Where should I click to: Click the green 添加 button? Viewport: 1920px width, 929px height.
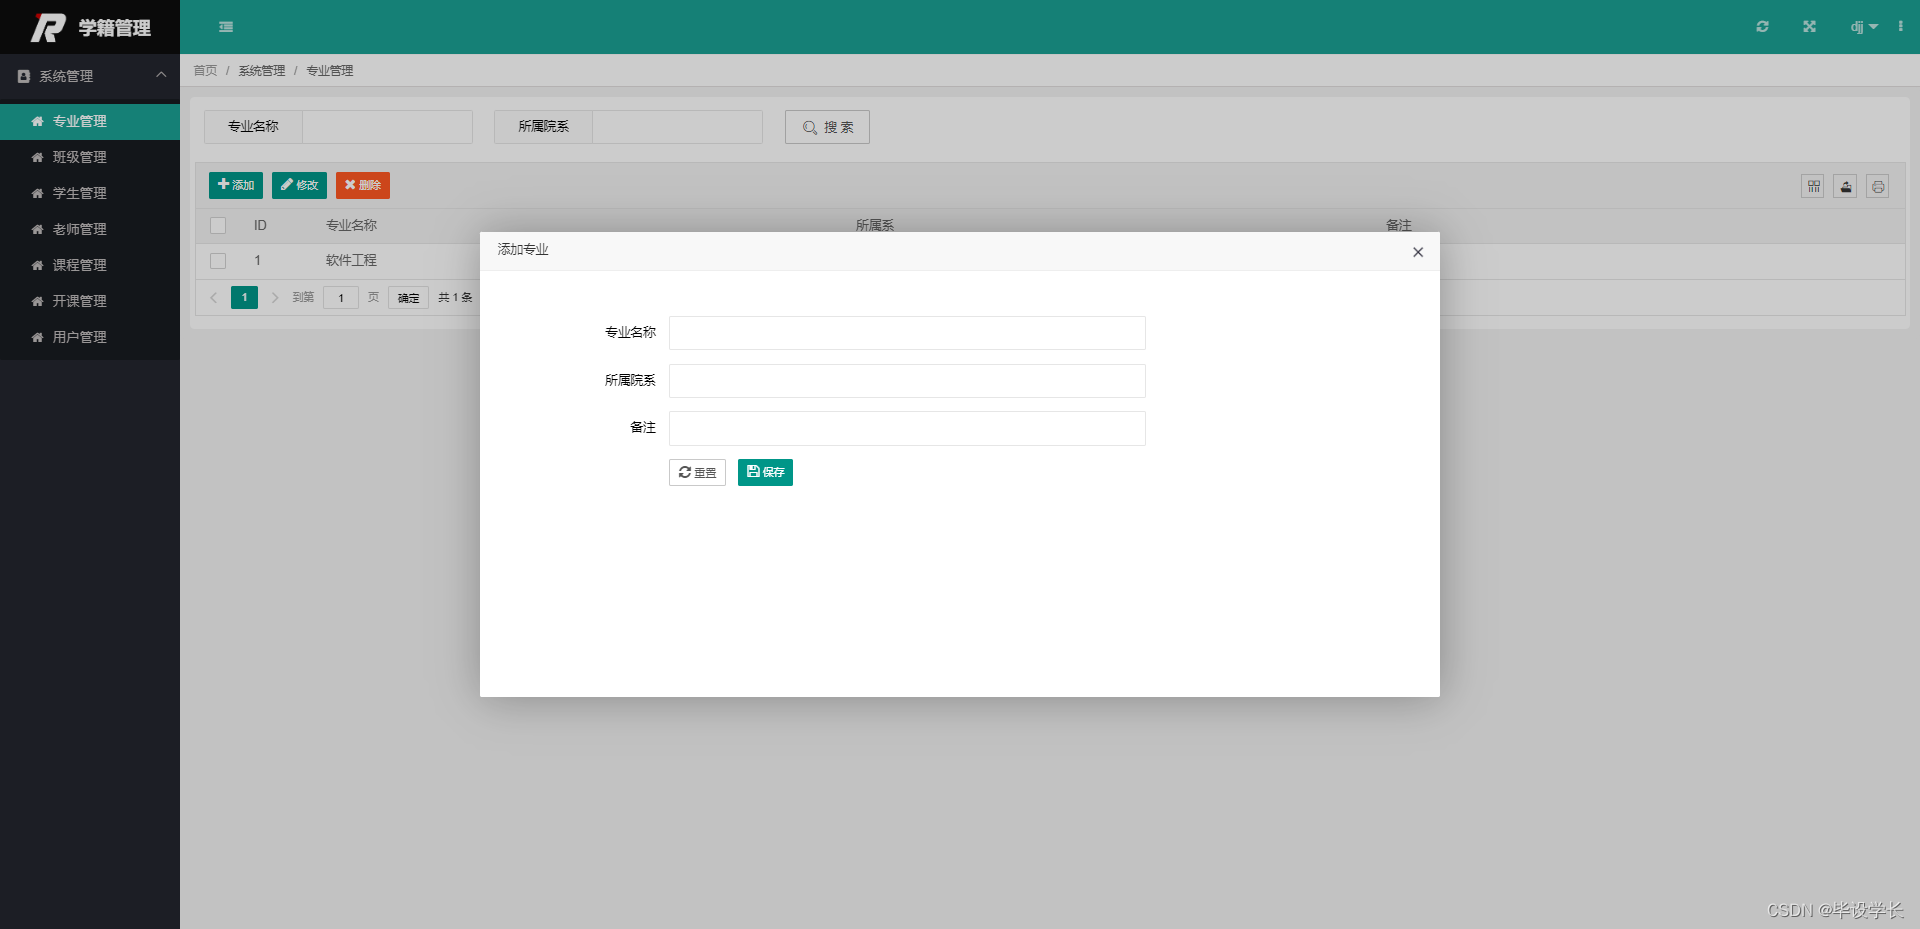coord(236,185)
